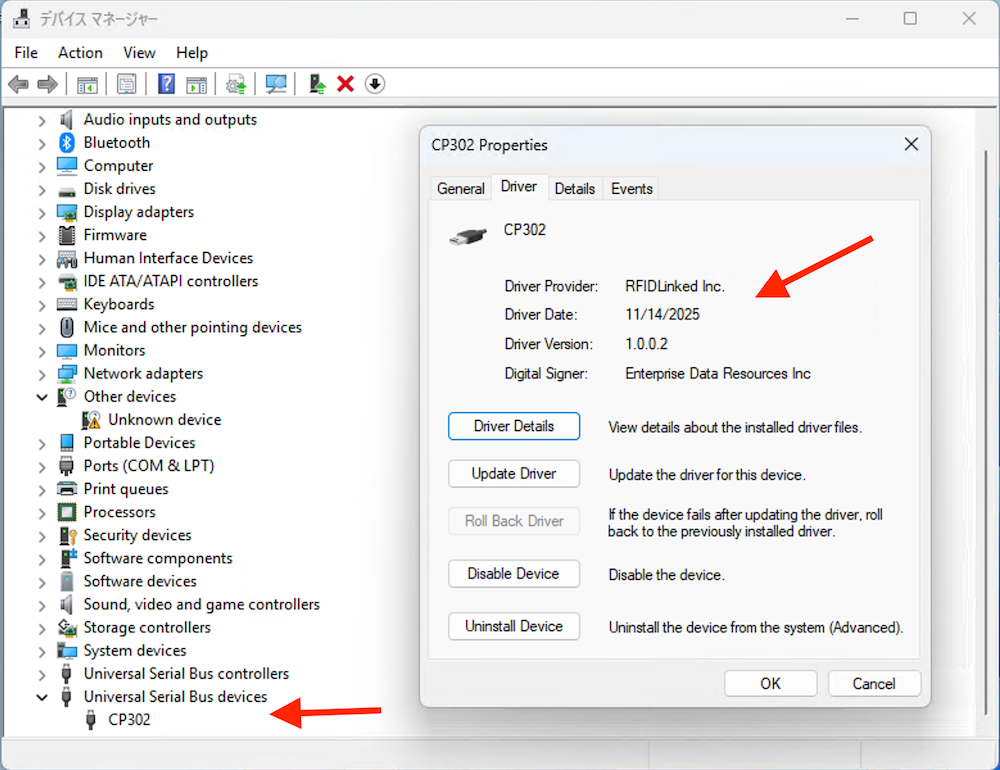Click the Properties toolbar icon
Screen dimensions: 1000x770
127,84
